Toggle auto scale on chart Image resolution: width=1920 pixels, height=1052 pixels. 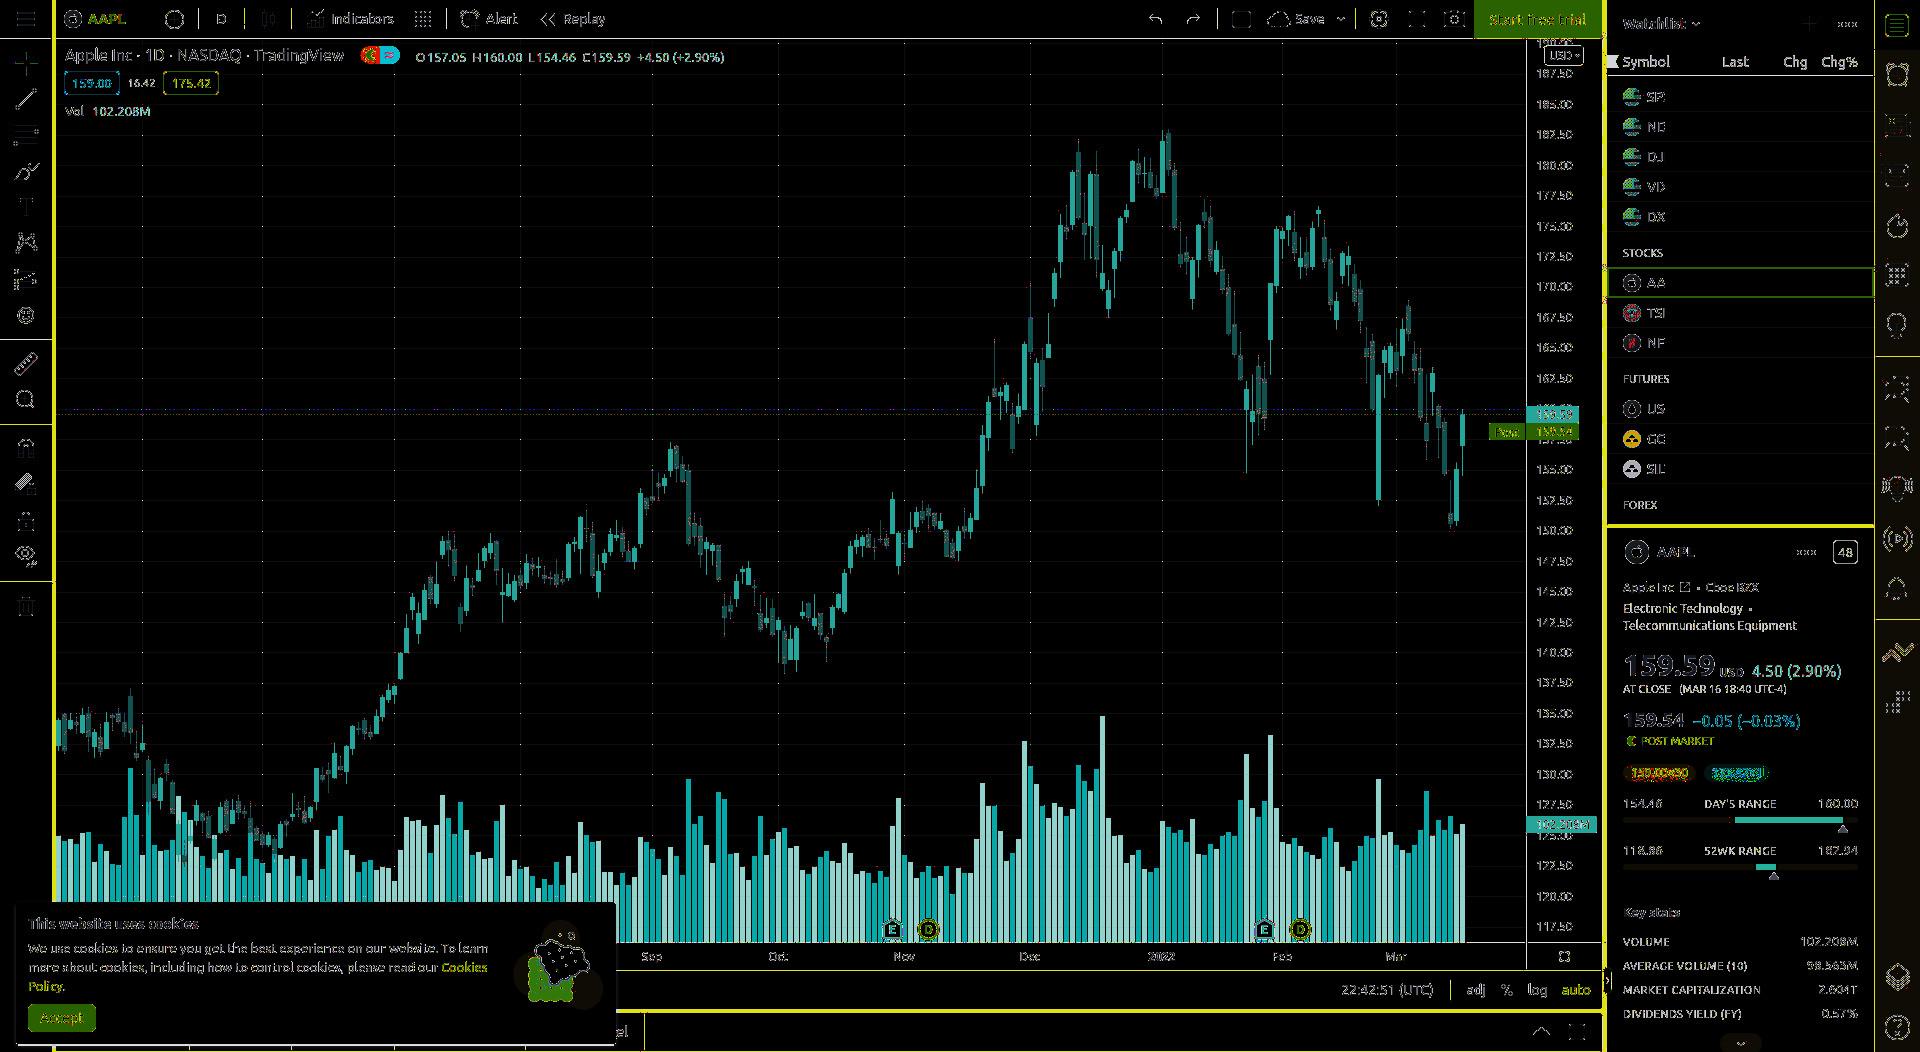pos(1576,990)
